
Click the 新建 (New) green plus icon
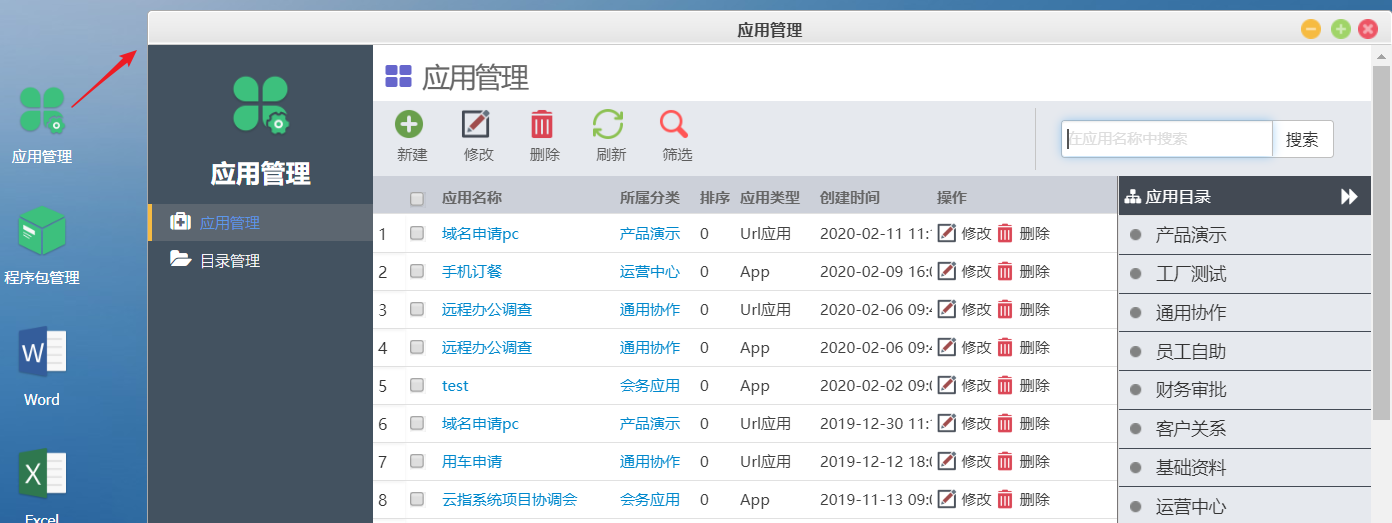point(409,125)
